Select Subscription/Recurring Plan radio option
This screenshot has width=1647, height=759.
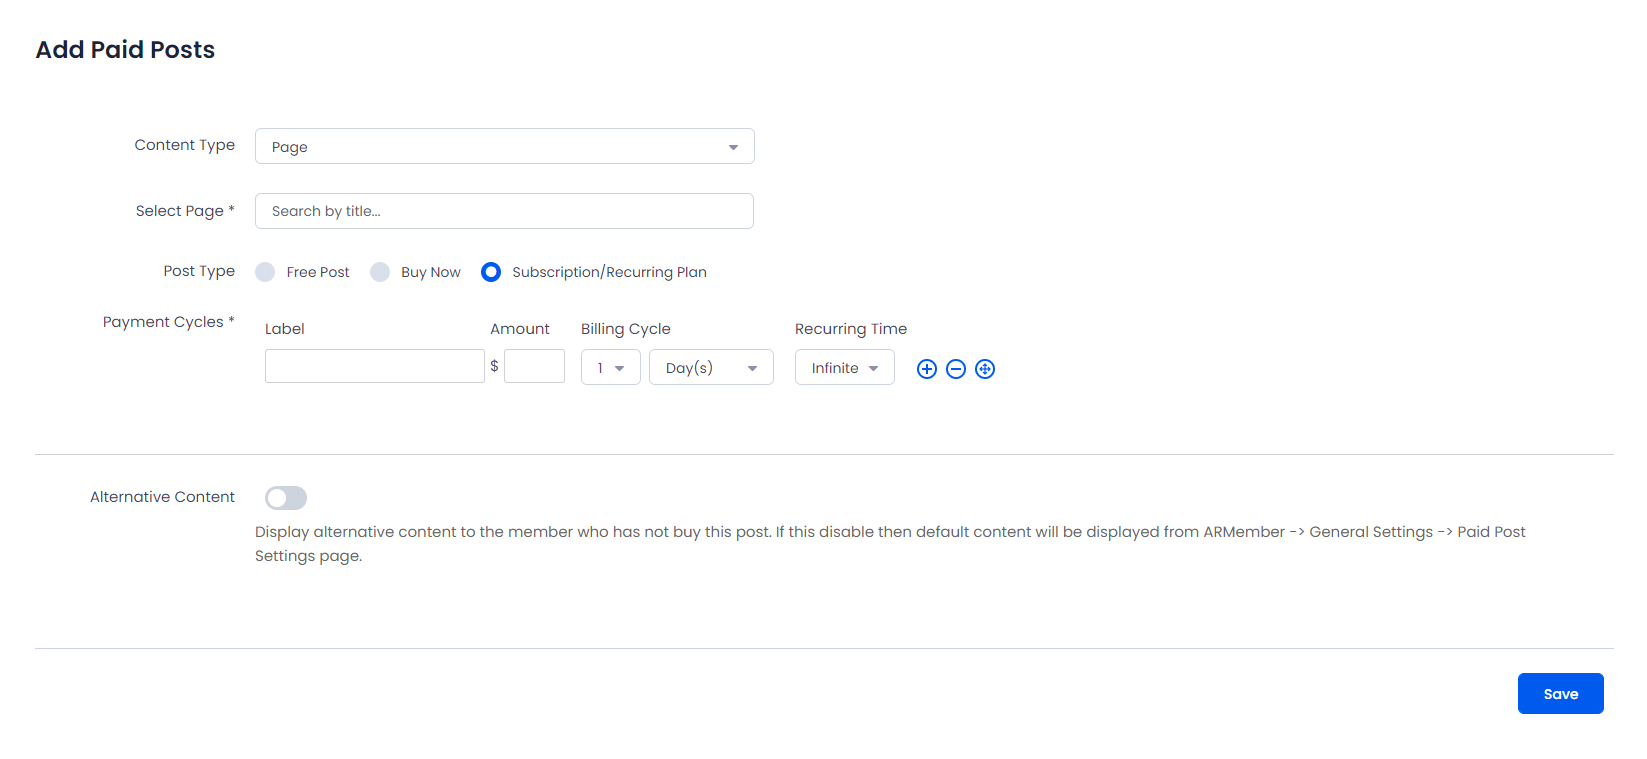[491, 272]
